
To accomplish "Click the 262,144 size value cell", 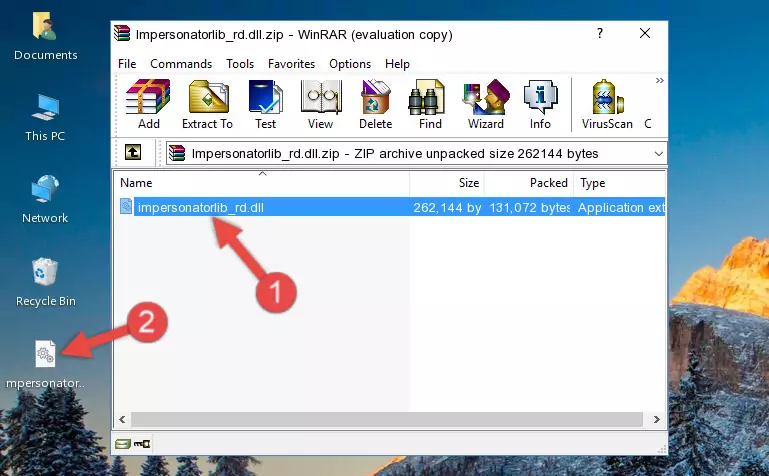I will coord(447,207).
